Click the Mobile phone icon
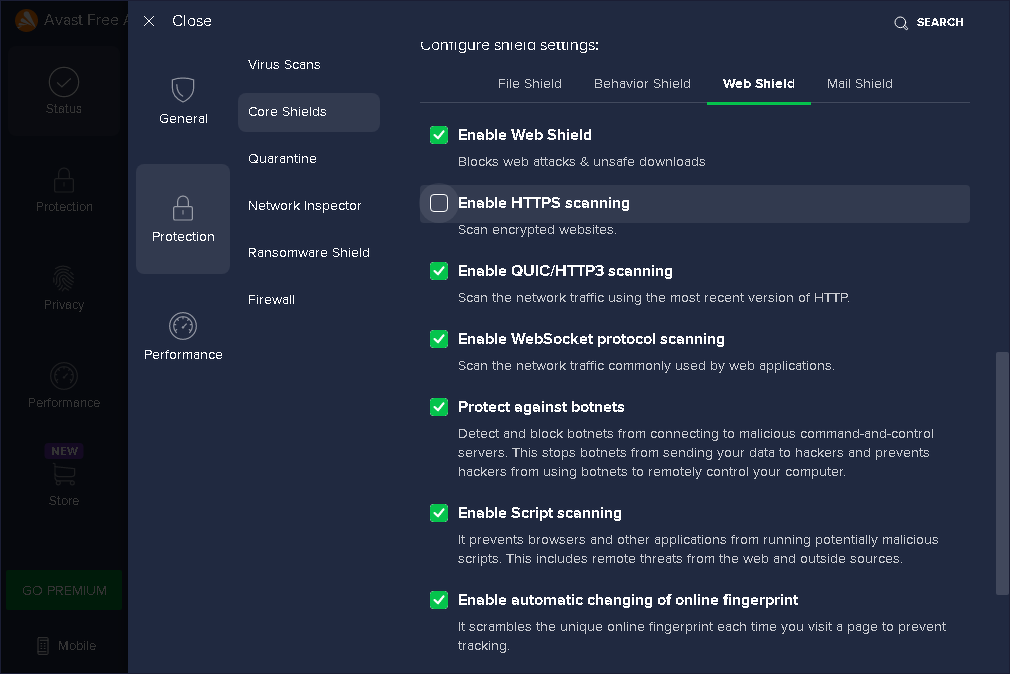This screenshot has height=674, width=1010. (43, 646)
